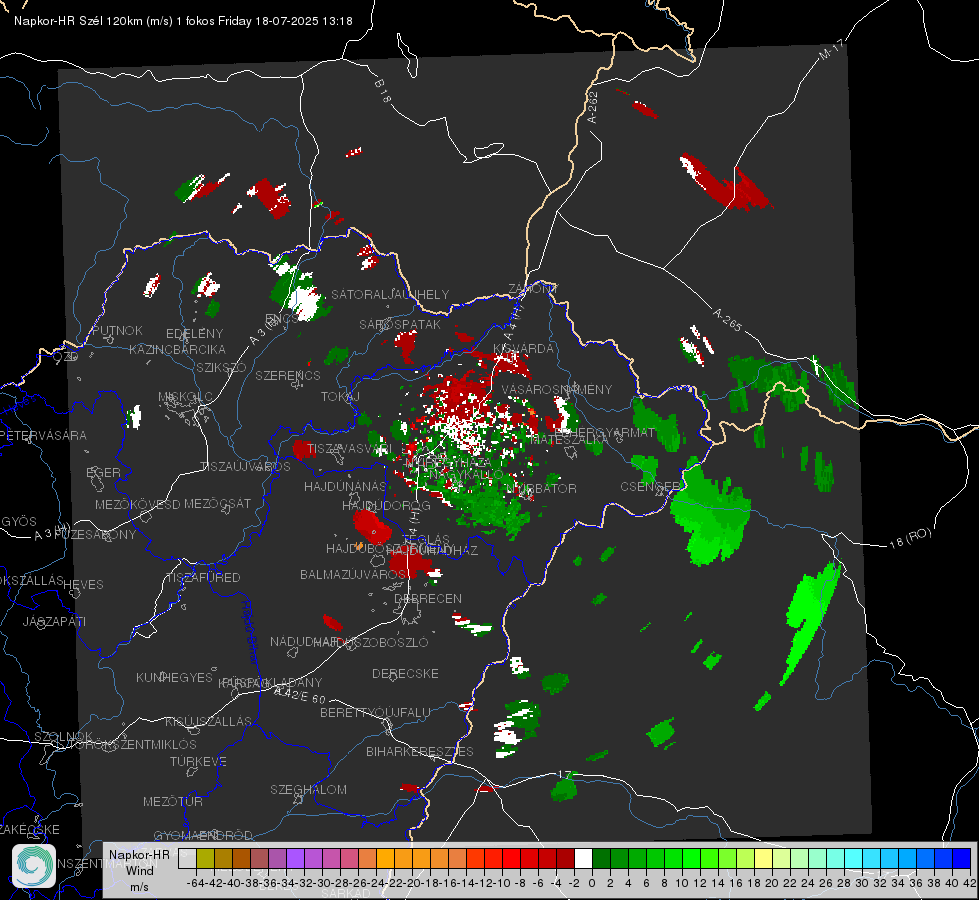Image resolution: width=979 pixels, height=900 pixels.
Task: Click the PÉTERVÁSÁRA city label
Action: [x=43, y=435]
